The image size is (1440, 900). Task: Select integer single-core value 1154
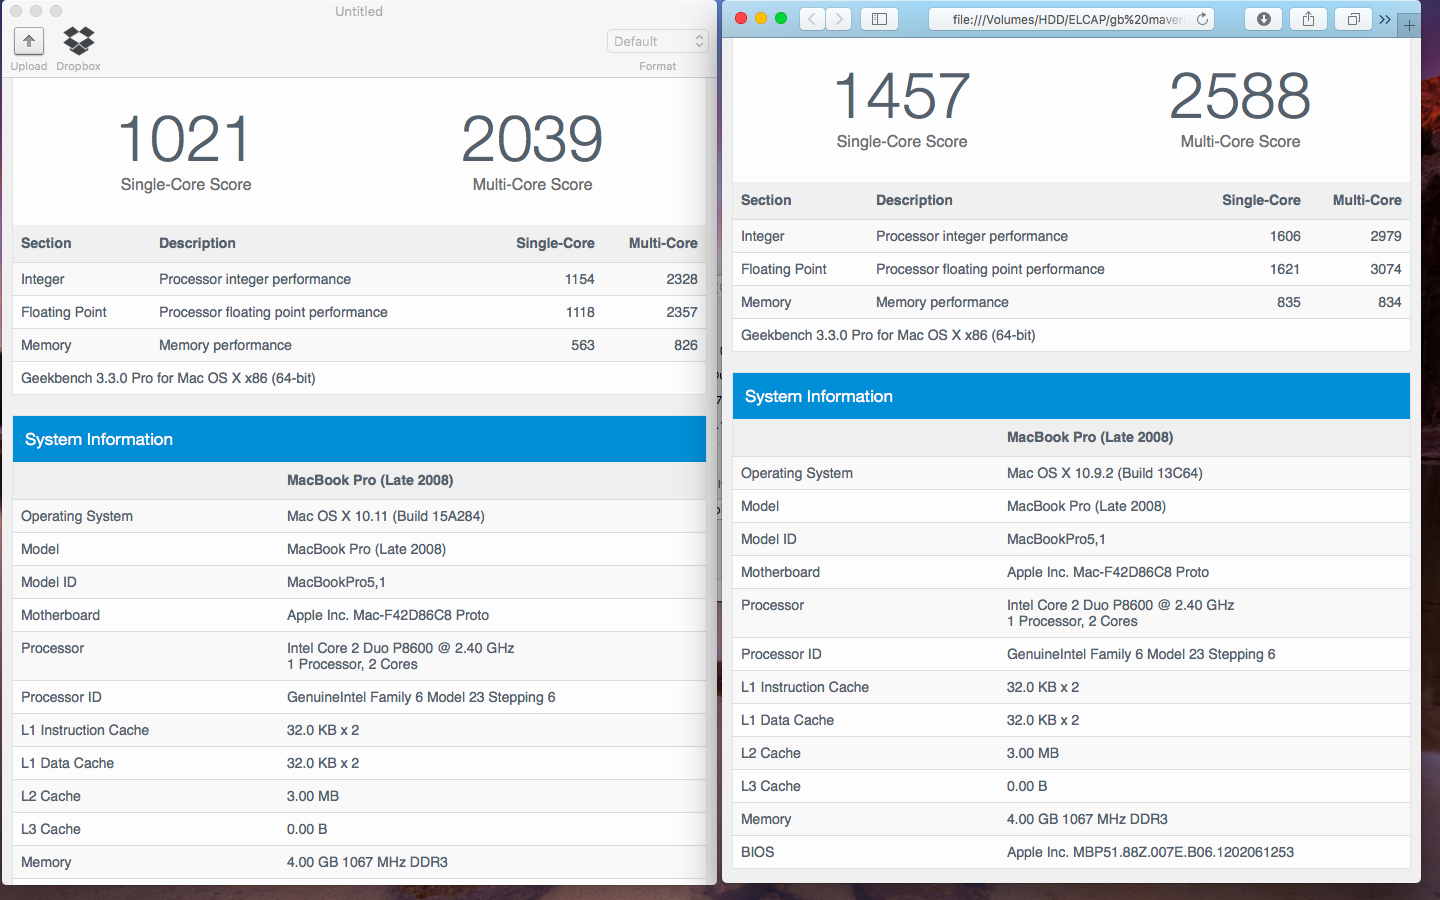579,279
